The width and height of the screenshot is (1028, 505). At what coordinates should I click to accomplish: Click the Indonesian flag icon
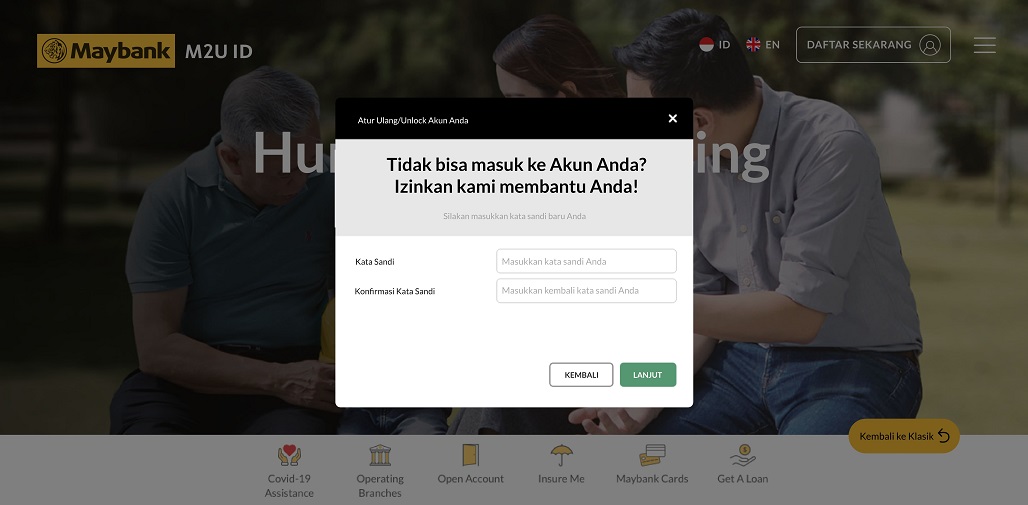tap(706, 45)
